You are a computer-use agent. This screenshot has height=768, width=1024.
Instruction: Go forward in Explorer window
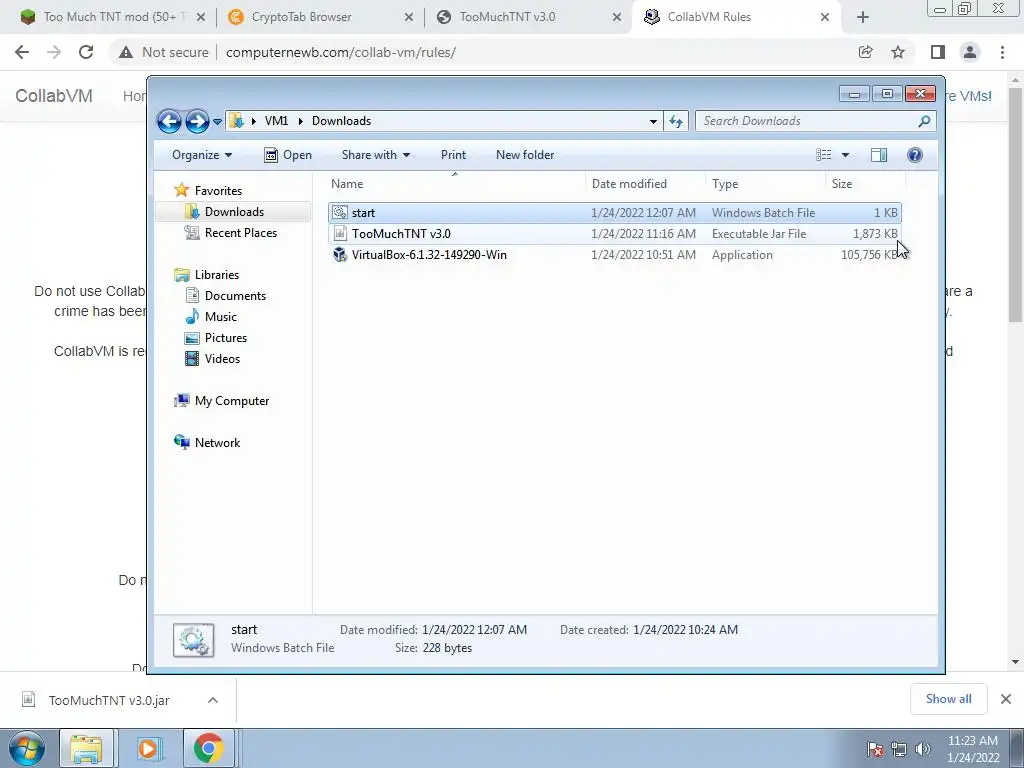[x=197, y=121]
